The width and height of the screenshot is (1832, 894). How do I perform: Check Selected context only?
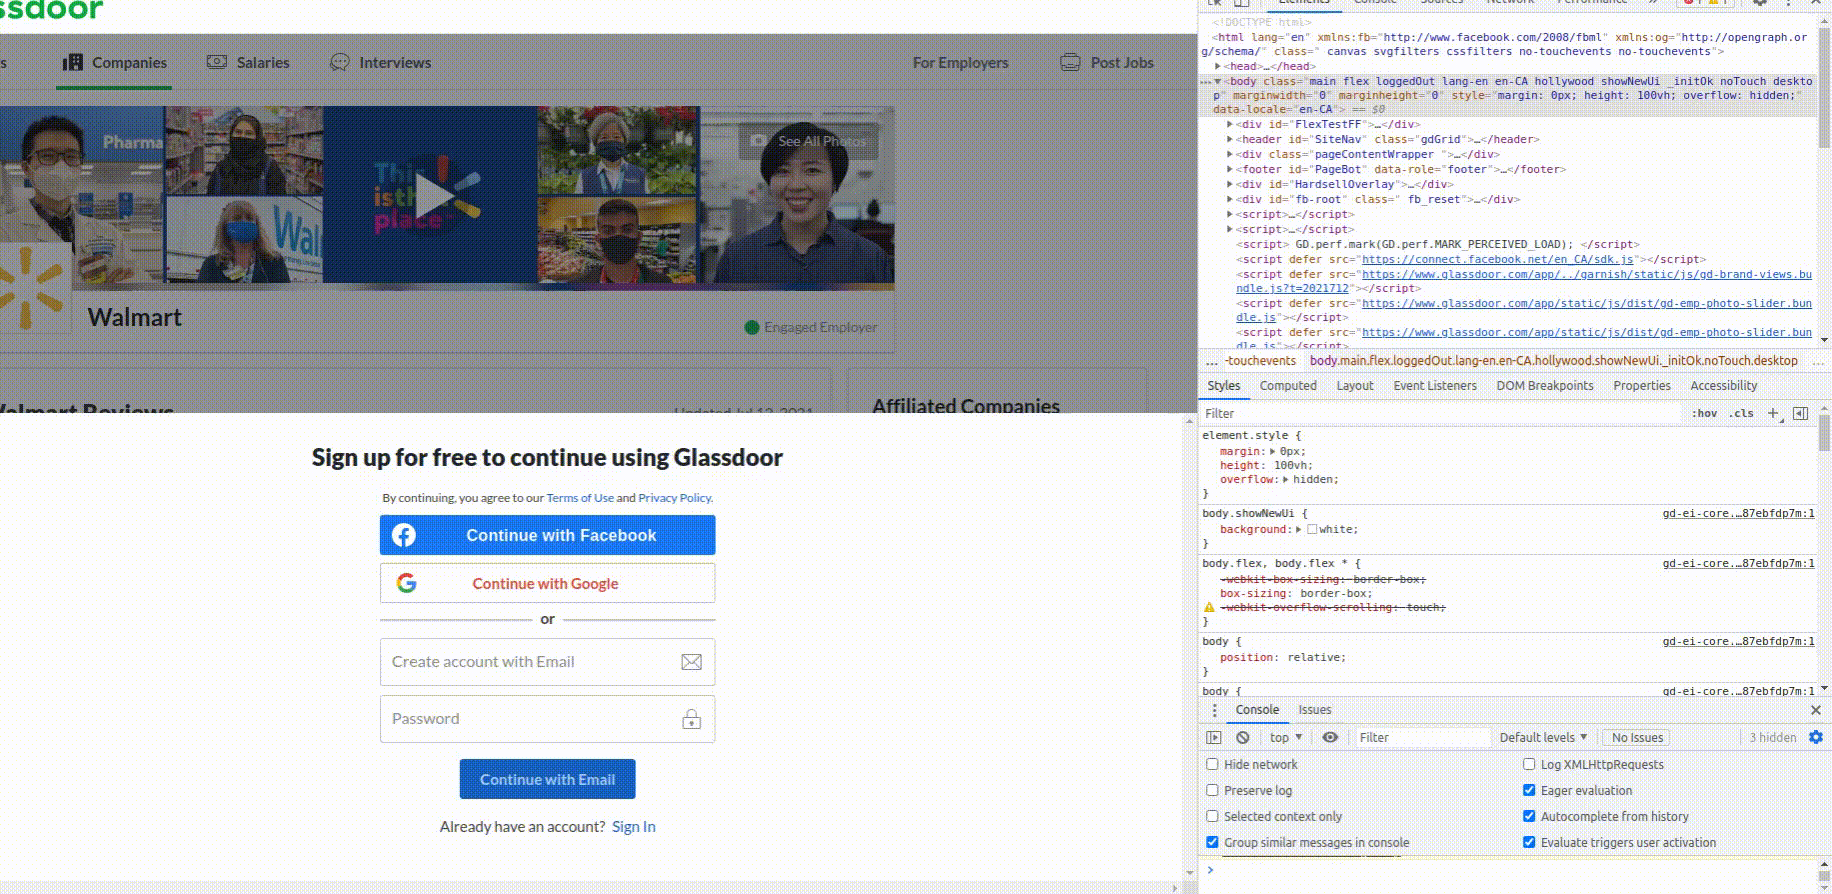[x=1212, y=816]
